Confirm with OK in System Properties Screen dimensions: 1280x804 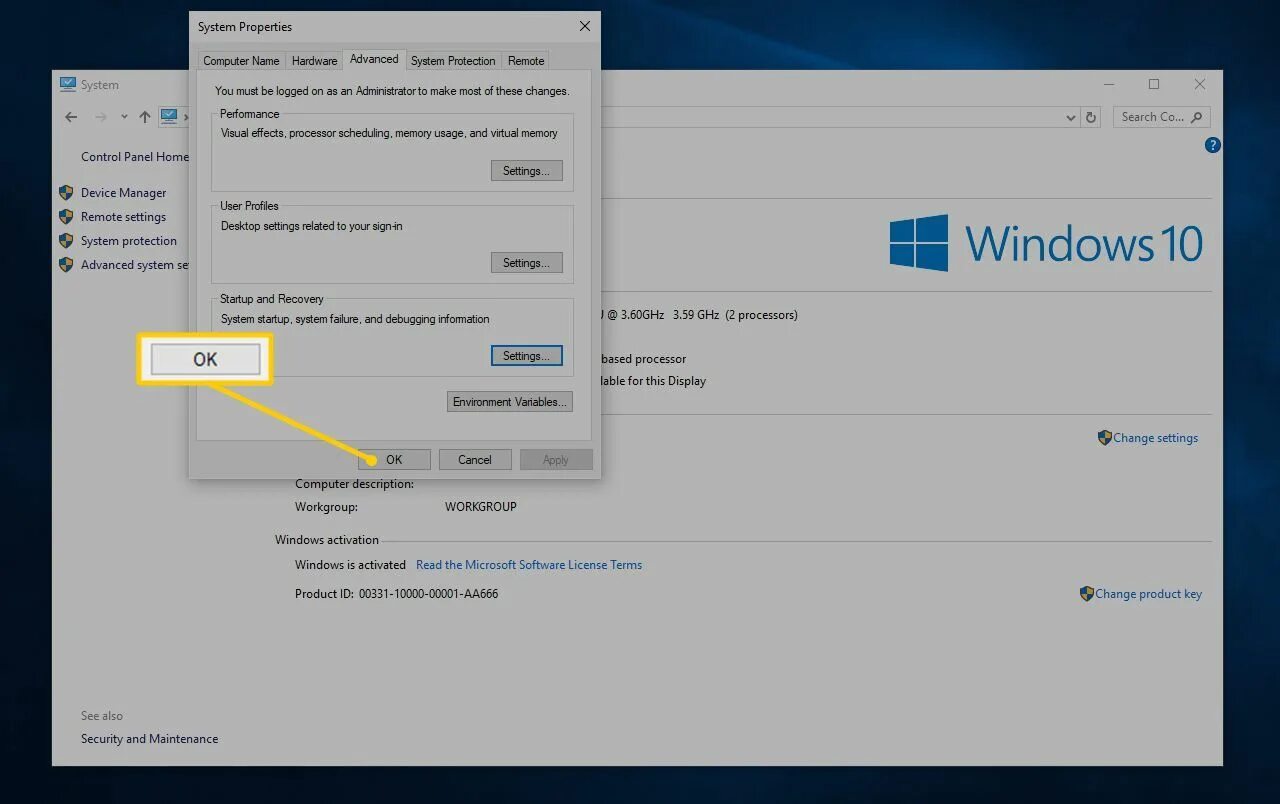click(394, 460)
